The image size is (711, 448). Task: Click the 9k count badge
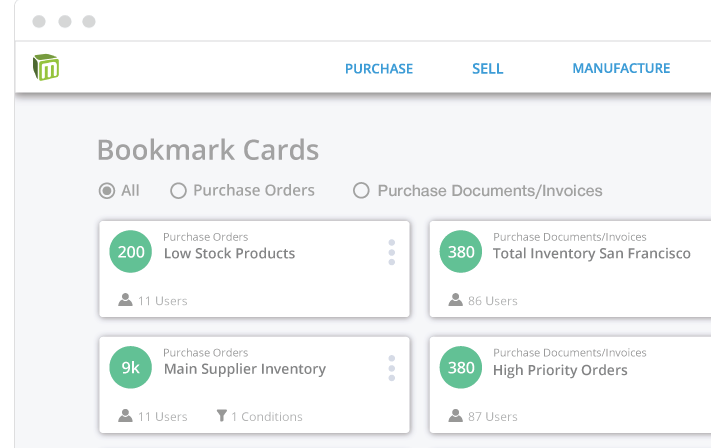pyautogui.click(x=131, y=367)
